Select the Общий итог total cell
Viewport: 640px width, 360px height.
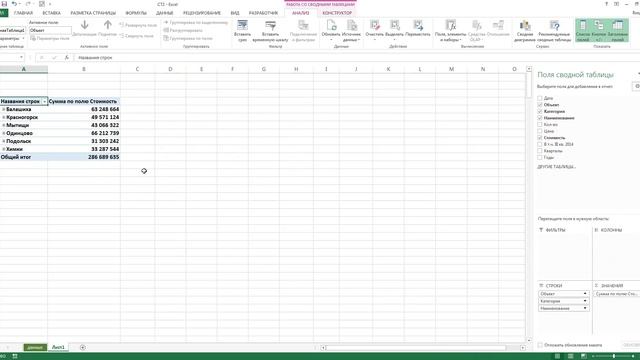tap(24, 157)
